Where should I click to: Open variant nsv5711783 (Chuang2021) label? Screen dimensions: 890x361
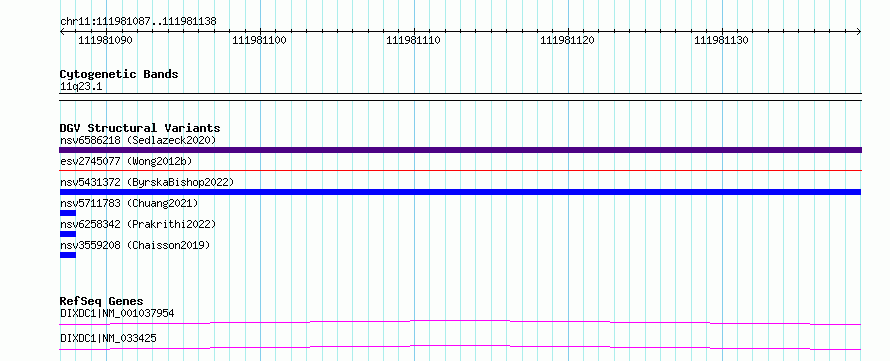click(x=129, y=203)
